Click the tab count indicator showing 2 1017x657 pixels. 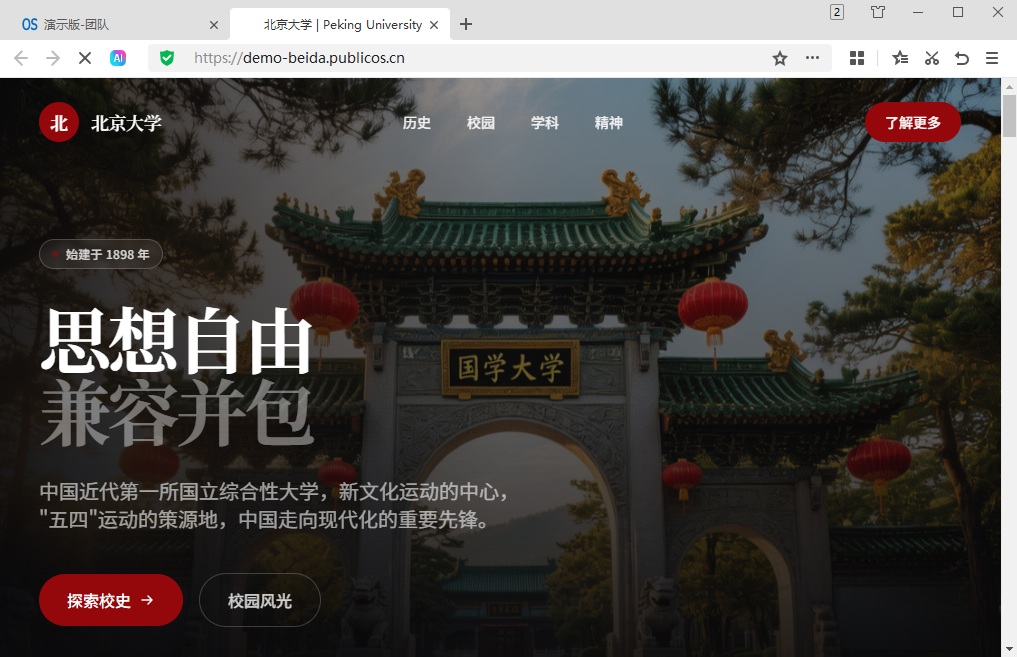(837, 12)
